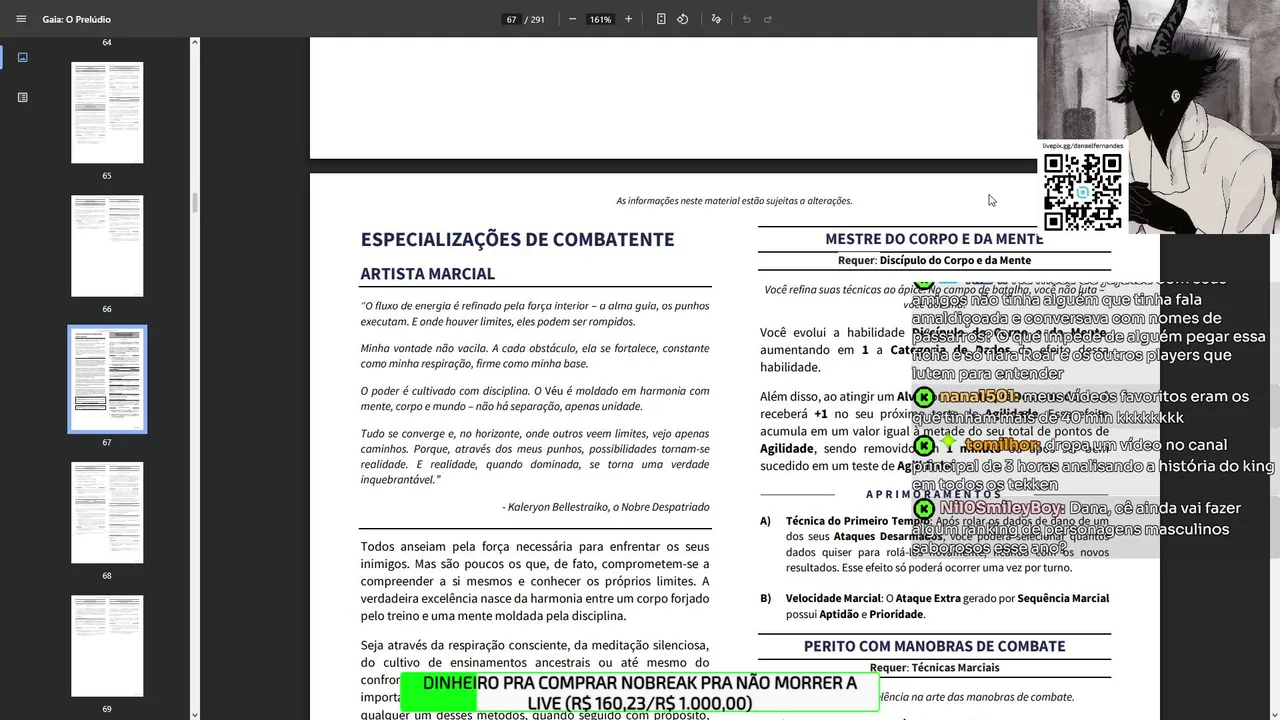Image resolution: width=1280 pixels, height=720 pixels.
Task: Select the highlighted page 67 thumbnail
Action: 107,379
